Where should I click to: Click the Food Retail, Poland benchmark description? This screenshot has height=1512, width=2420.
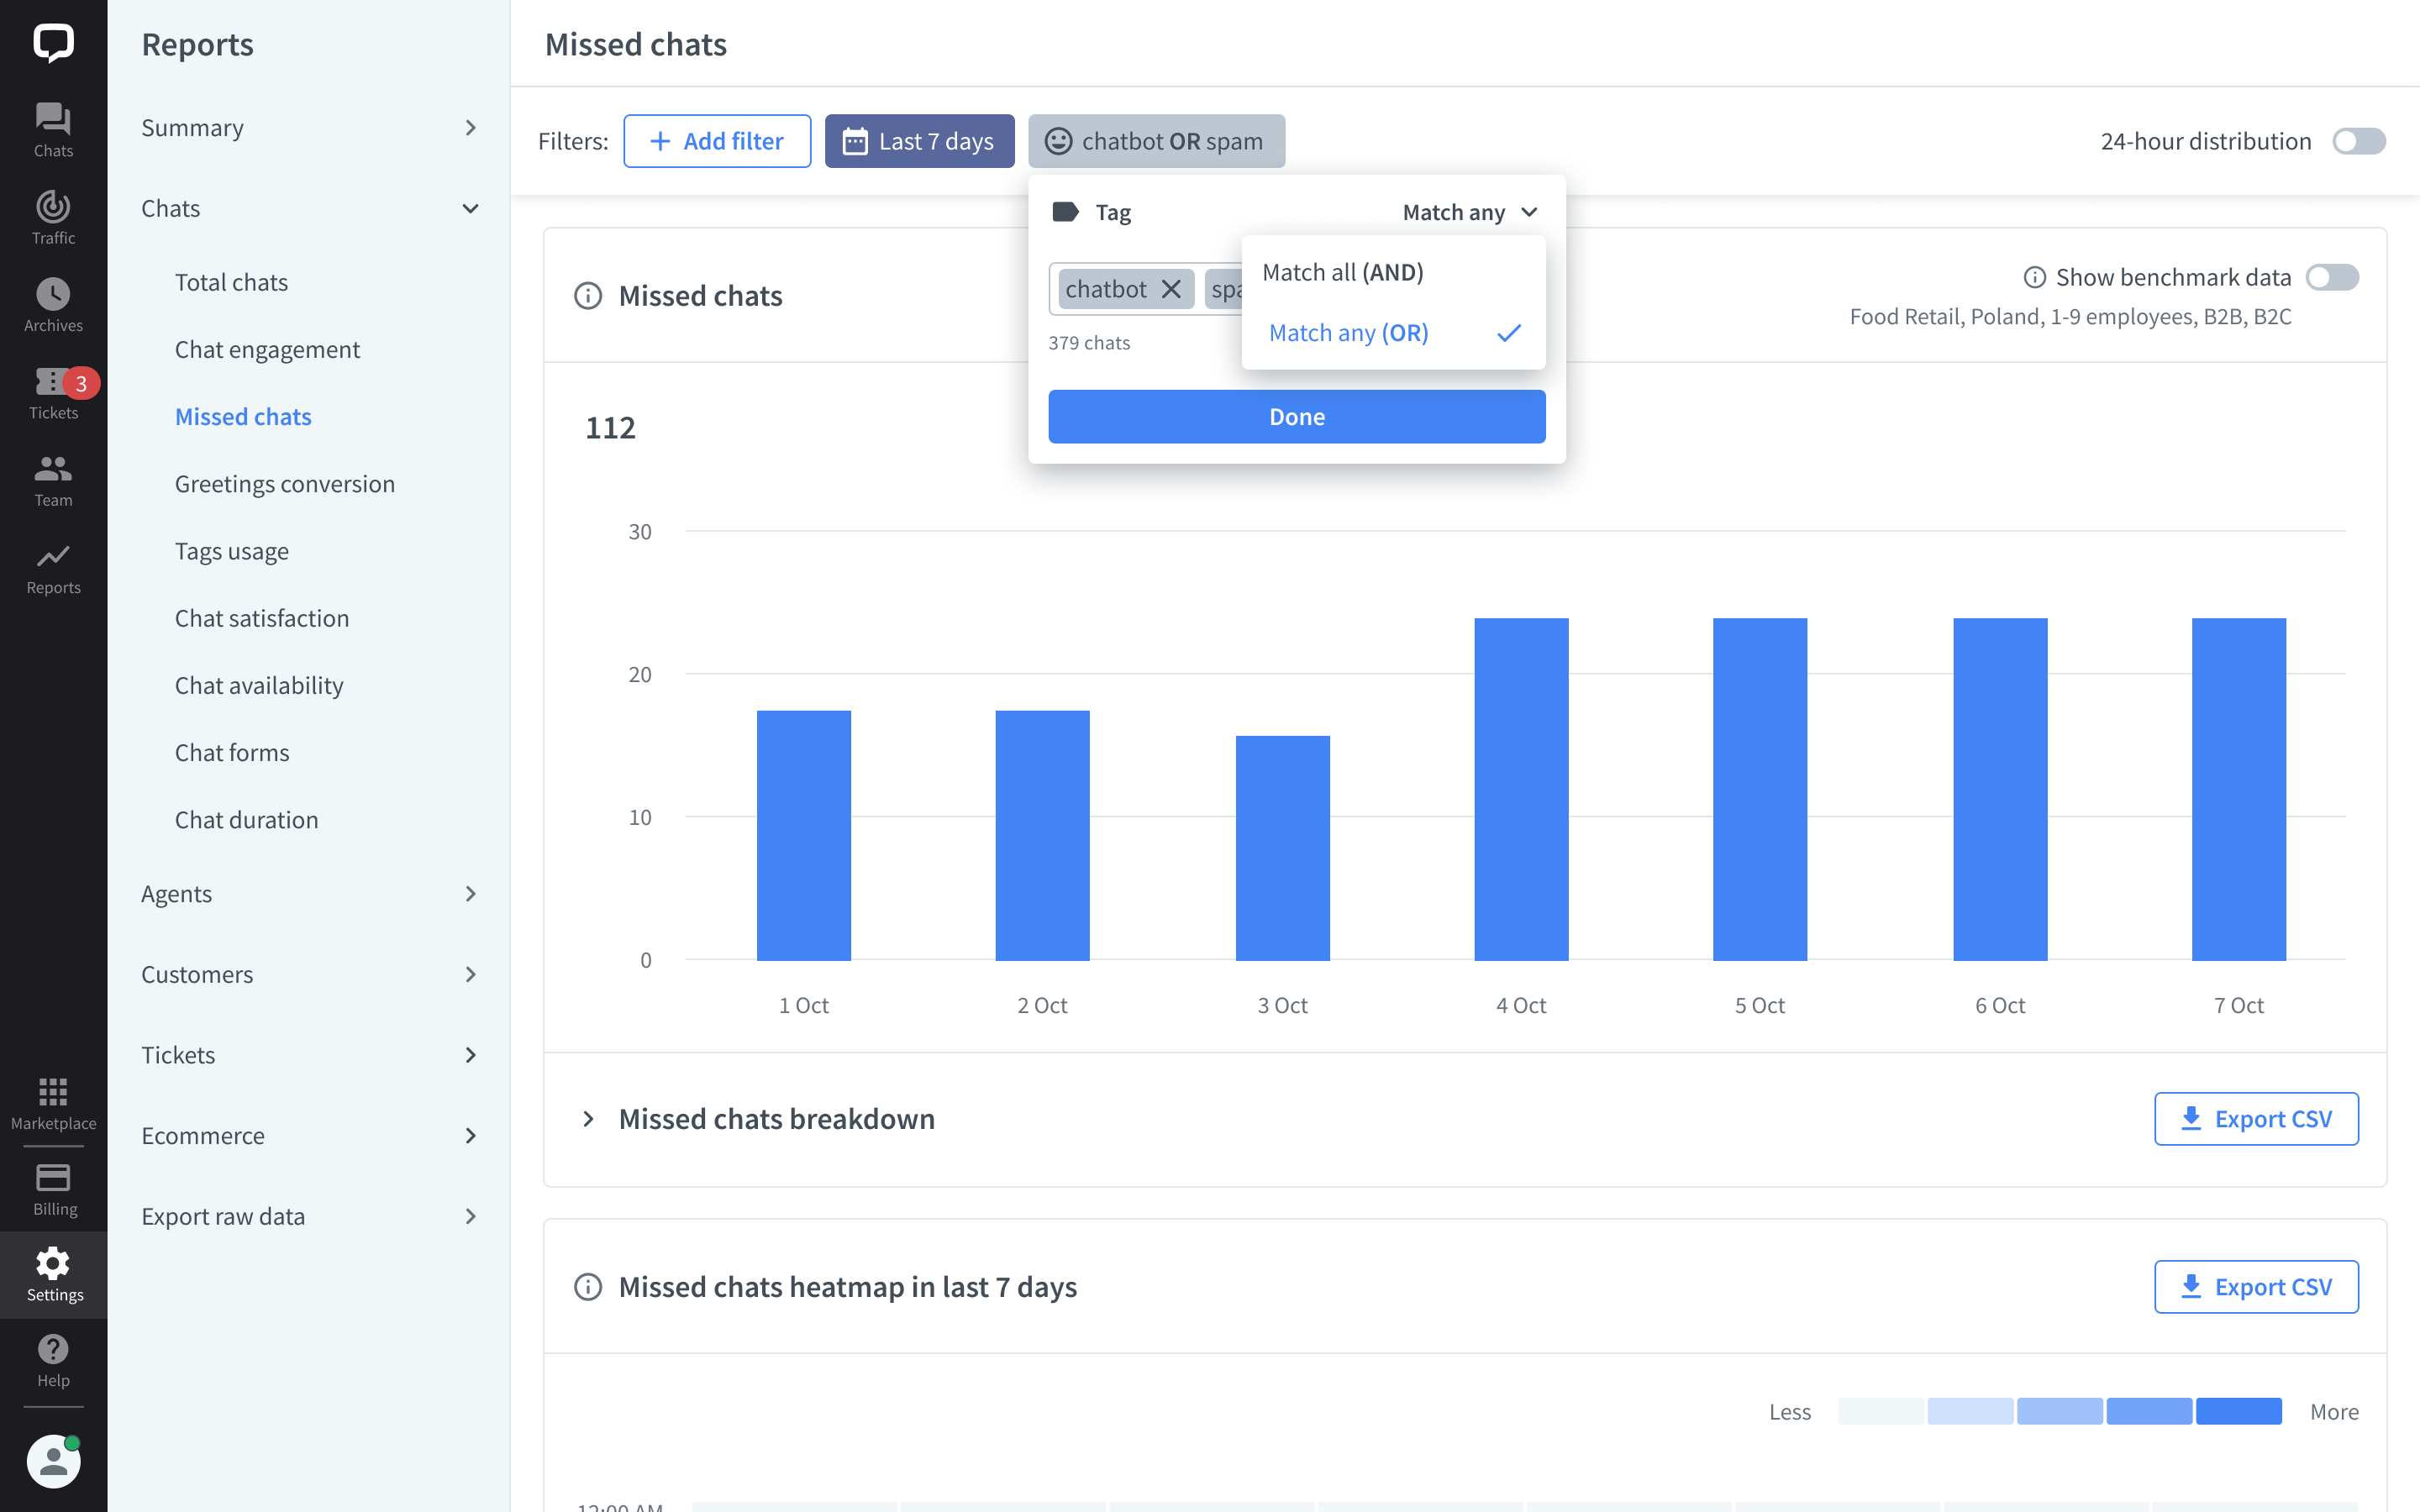tap(2070, 317)
